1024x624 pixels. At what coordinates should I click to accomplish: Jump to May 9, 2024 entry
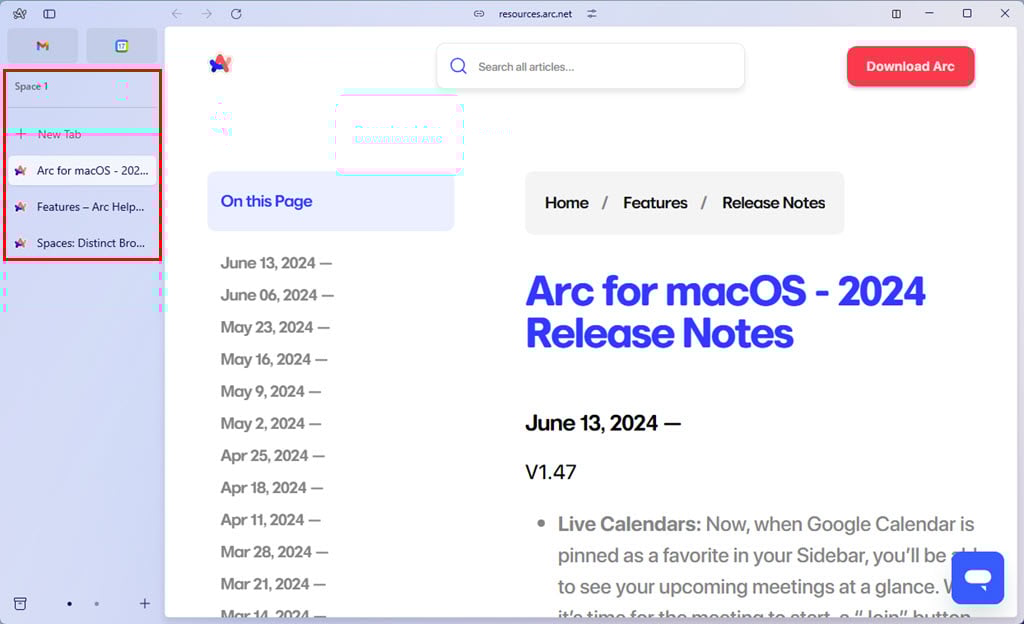tap(270, 391)
